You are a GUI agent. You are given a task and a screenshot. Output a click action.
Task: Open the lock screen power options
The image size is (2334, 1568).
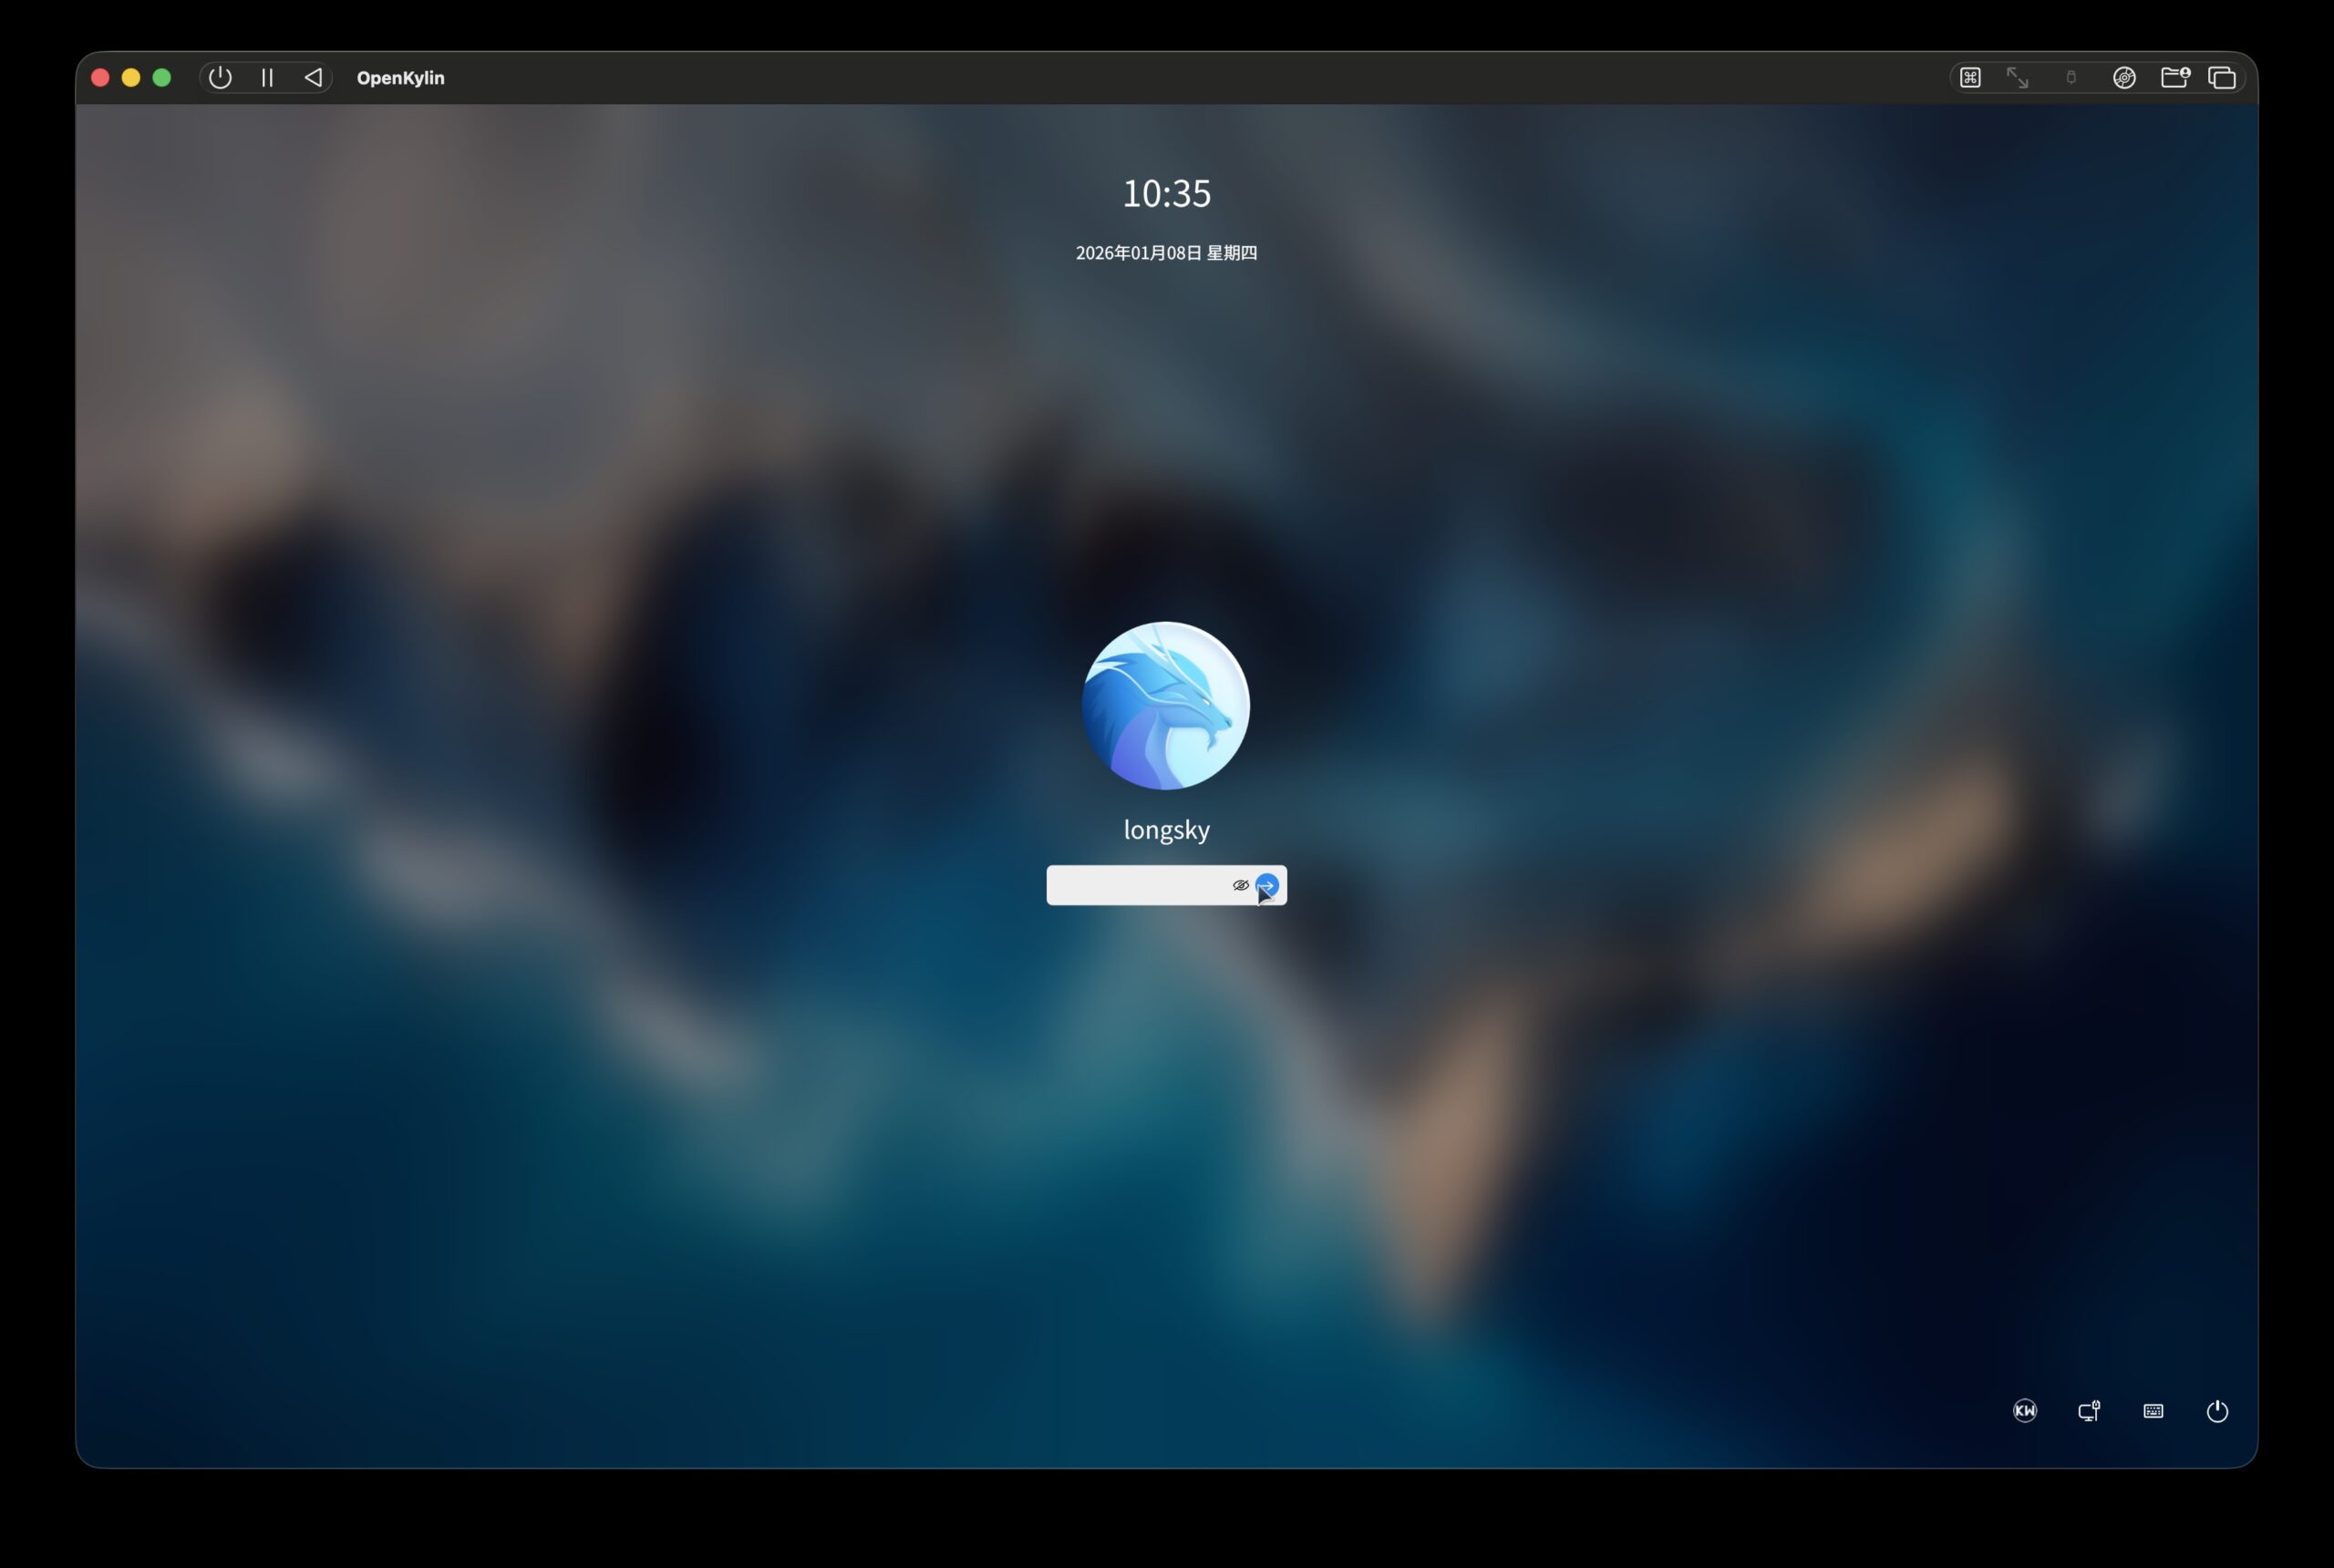tap(2217, 1411)
